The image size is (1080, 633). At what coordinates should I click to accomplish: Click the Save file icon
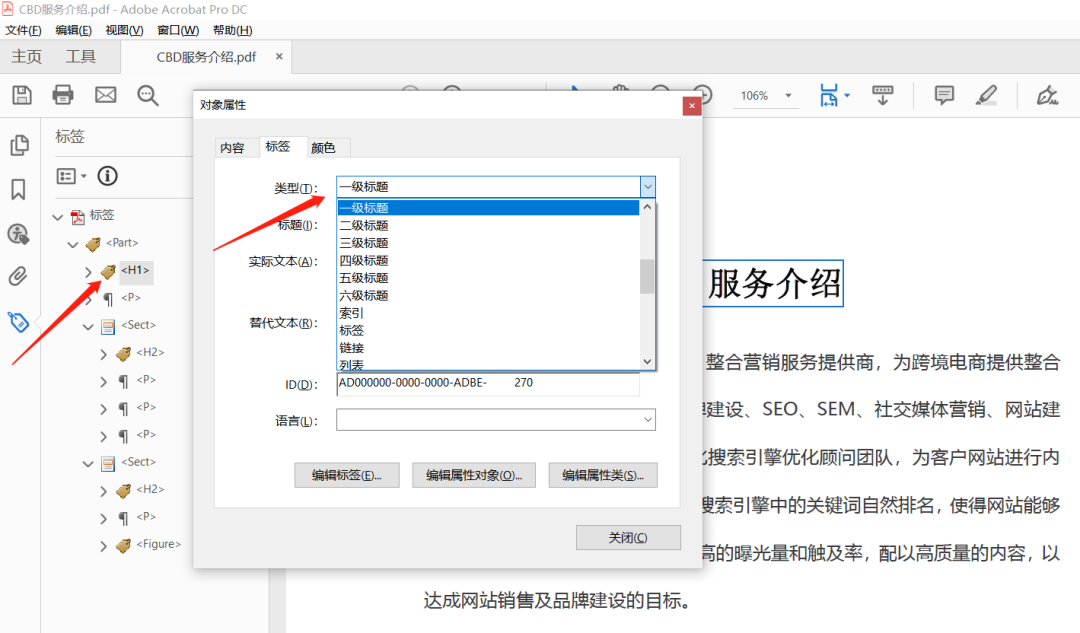pos(22,94)
